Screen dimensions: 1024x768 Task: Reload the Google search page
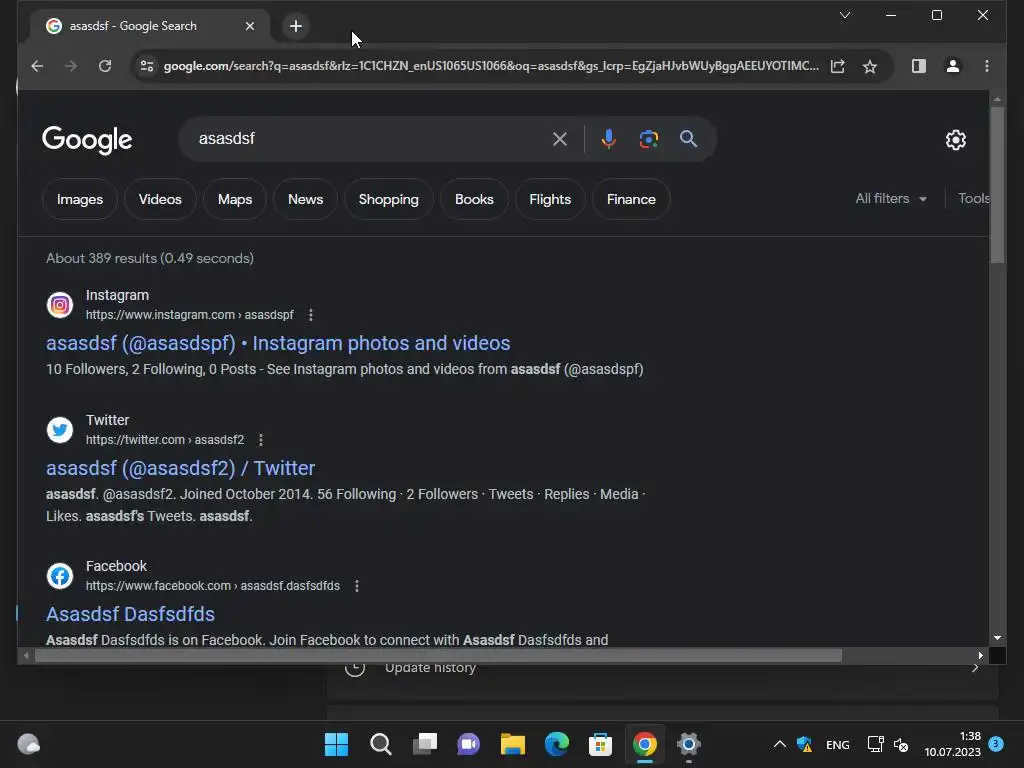point(104,66)
